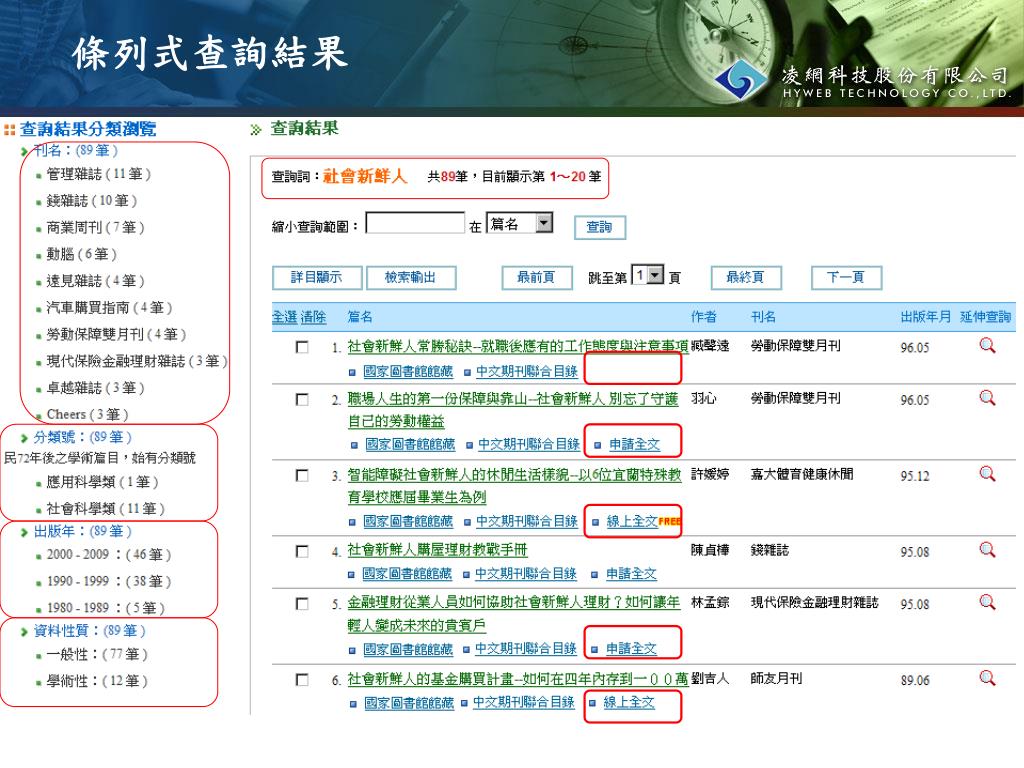This screenshot has height=768, width=1024.
Task: Select 一般性 (77筆) material type
Action: point(97,654)
